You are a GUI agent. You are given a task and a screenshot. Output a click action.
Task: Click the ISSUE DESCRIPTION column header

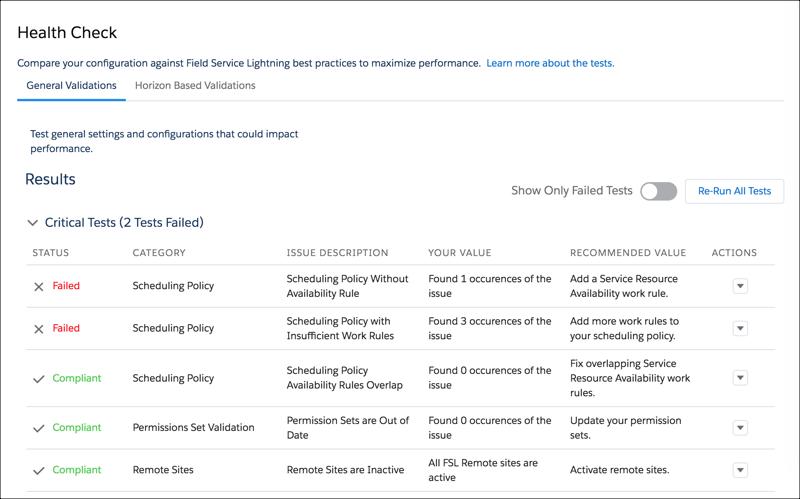click(337, 253)
